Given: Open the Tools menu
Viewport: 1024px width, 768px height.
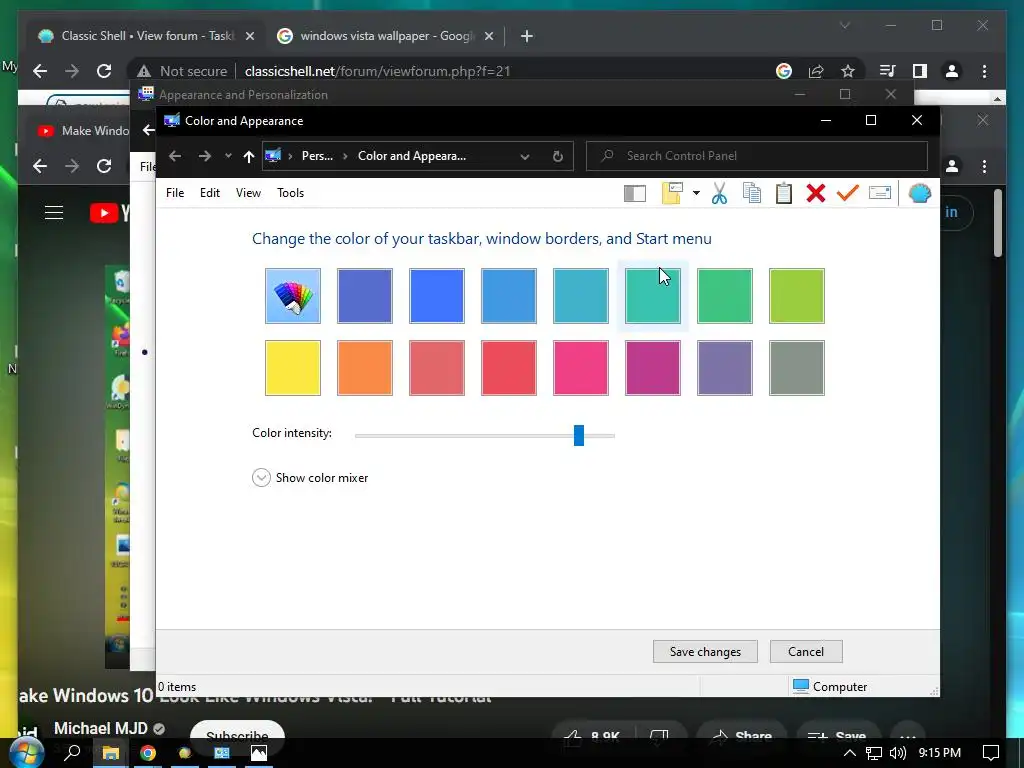Looking at the screenshot, I should [290, 193].
